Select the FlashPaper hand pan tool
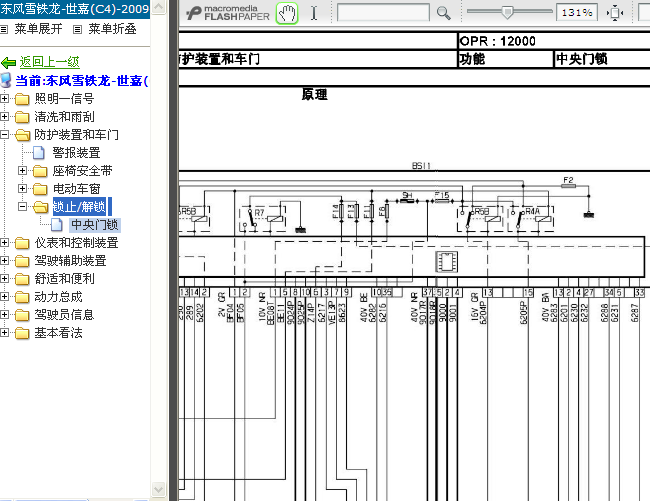Viewport: 650px width, 501px height. [x=287, y=13]
